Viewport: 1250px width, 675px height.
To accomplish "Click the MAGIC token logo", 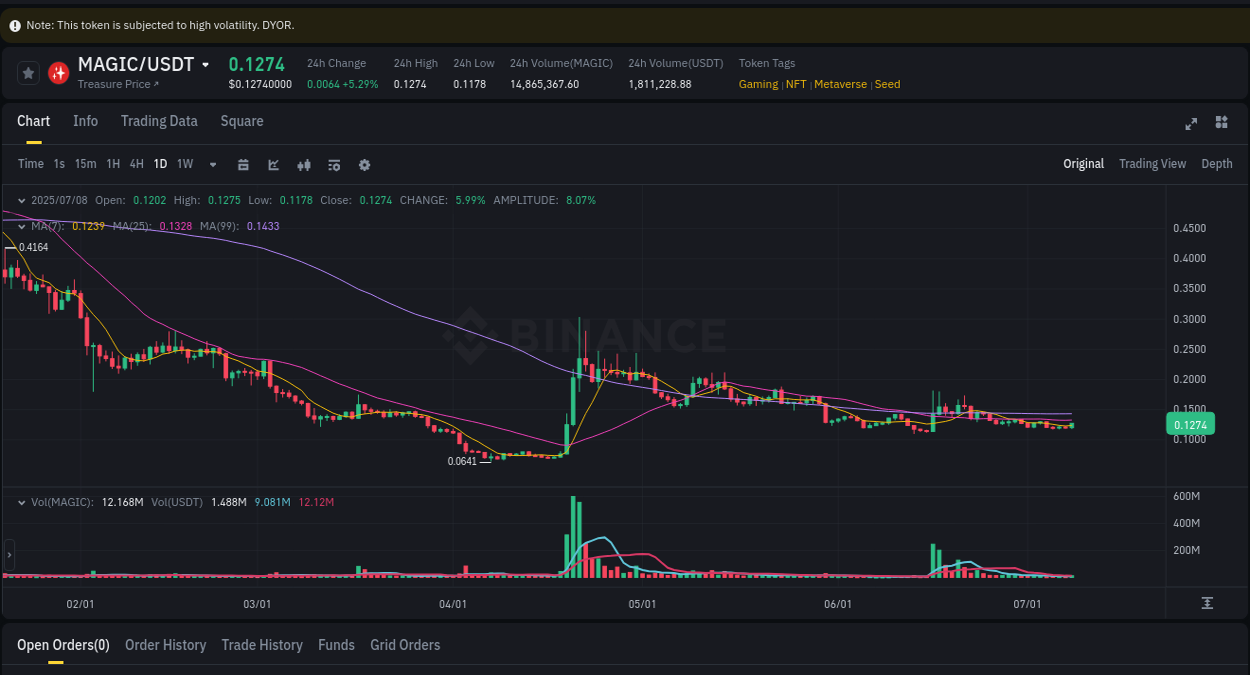I will point(58,72).
